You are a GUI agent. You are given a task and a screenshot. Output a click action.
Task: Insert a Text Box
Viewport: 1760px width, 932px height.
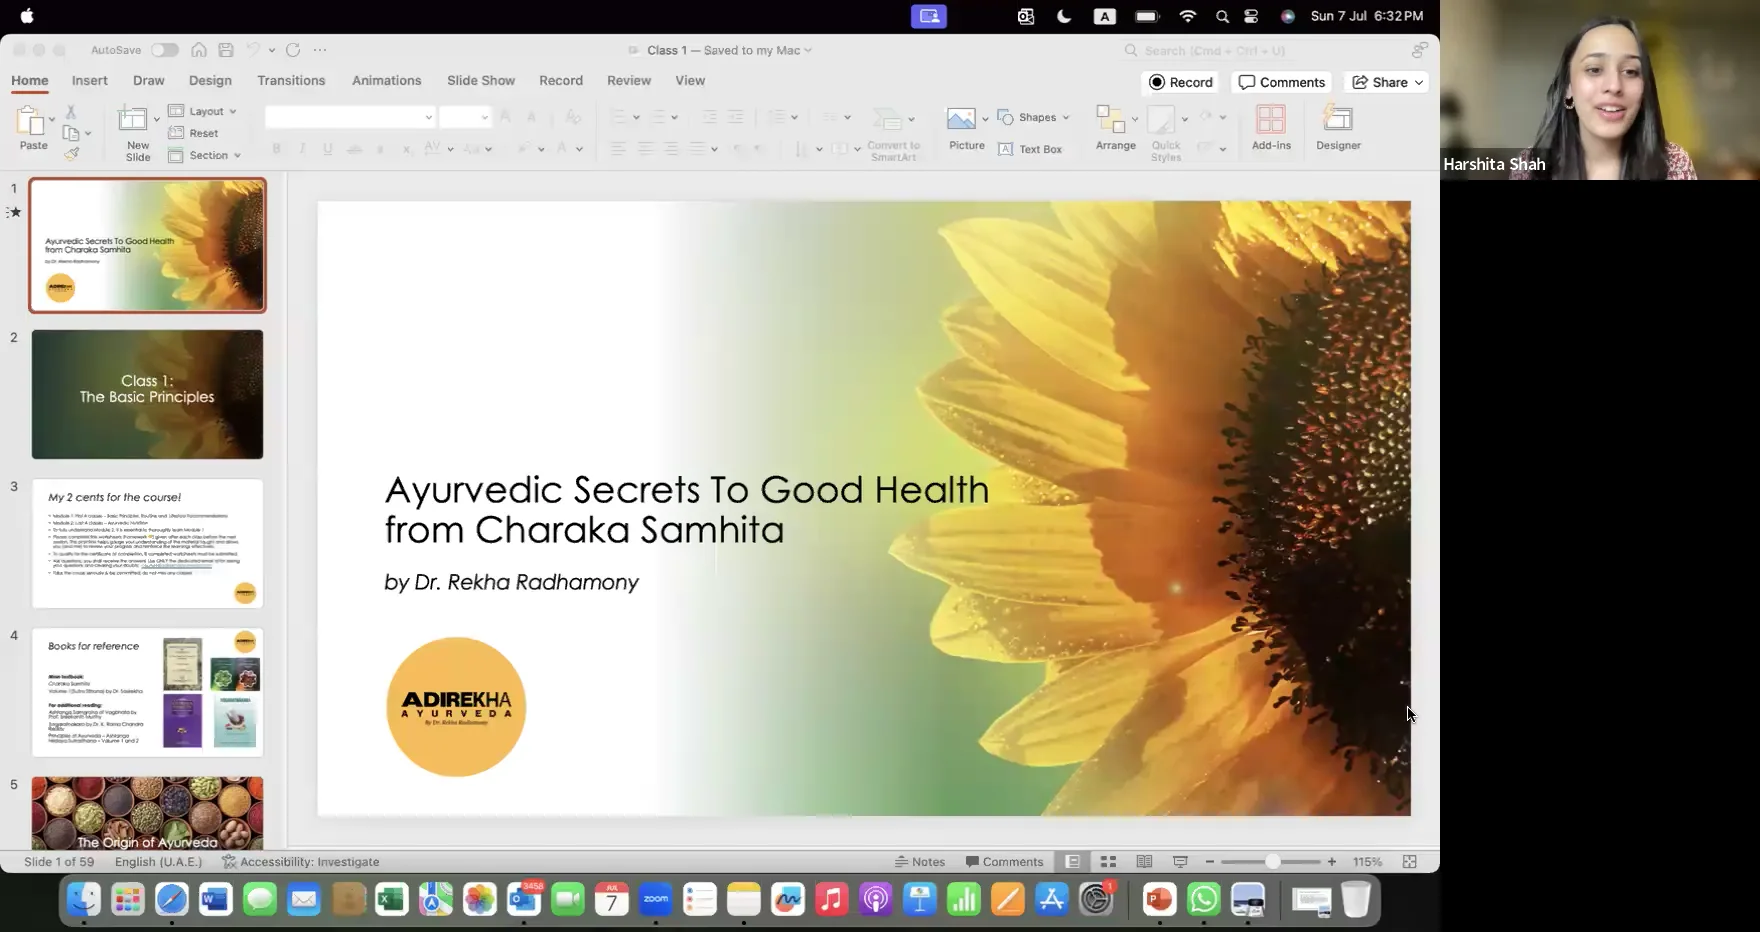tap(1033, 148)
